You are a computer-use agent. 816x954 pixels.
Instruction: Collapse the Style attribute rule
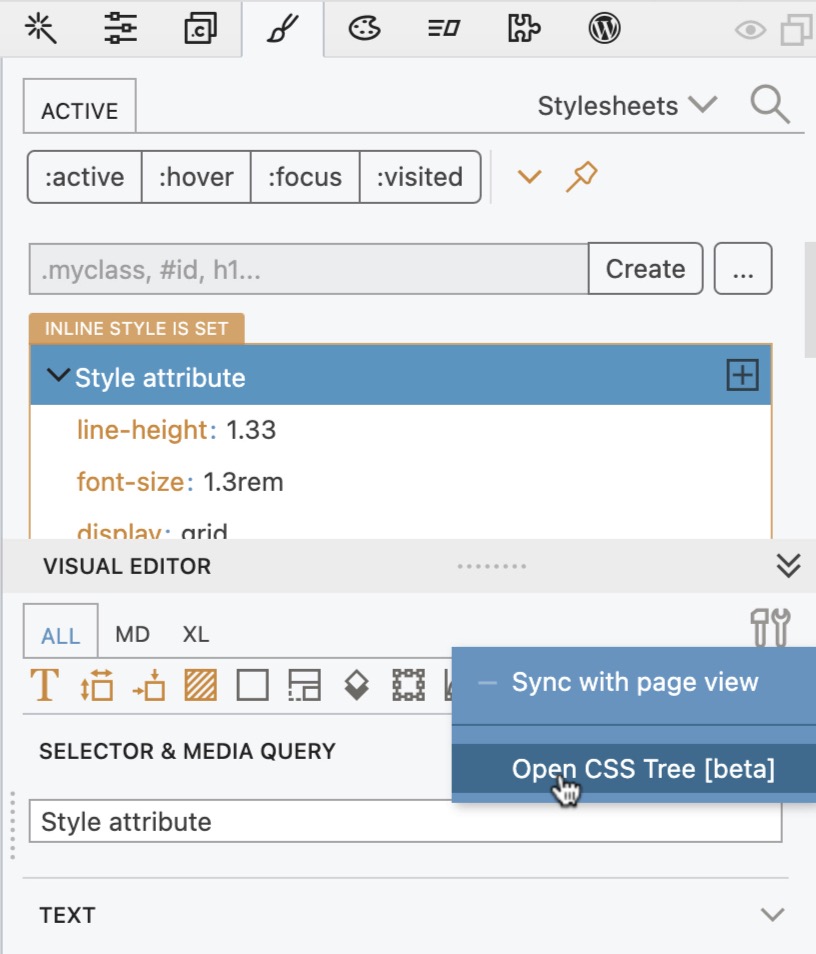(58, 375)
